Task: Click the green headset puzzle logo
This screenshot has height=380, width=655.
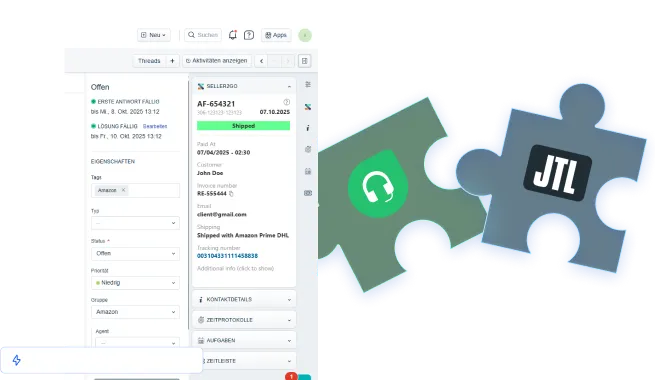Action: point(378,184)
